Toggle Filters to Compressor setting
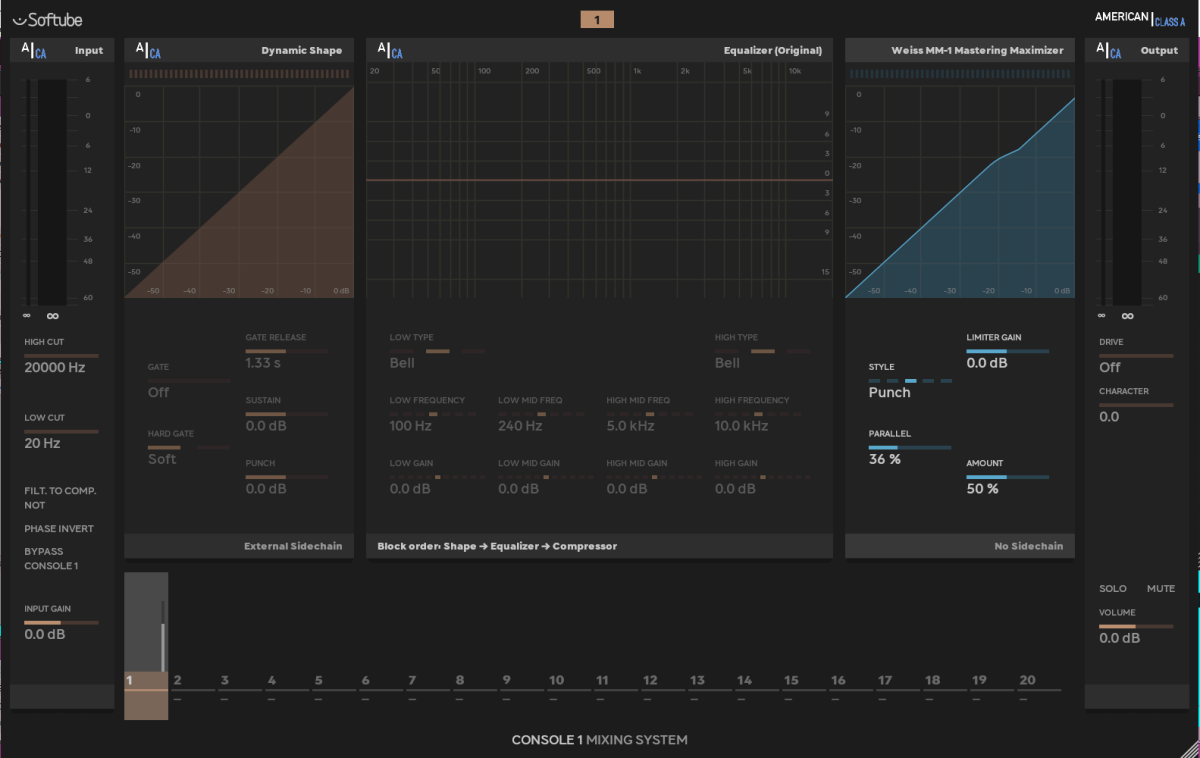This screenshot has width=1200, height=758. coord(60,498)
